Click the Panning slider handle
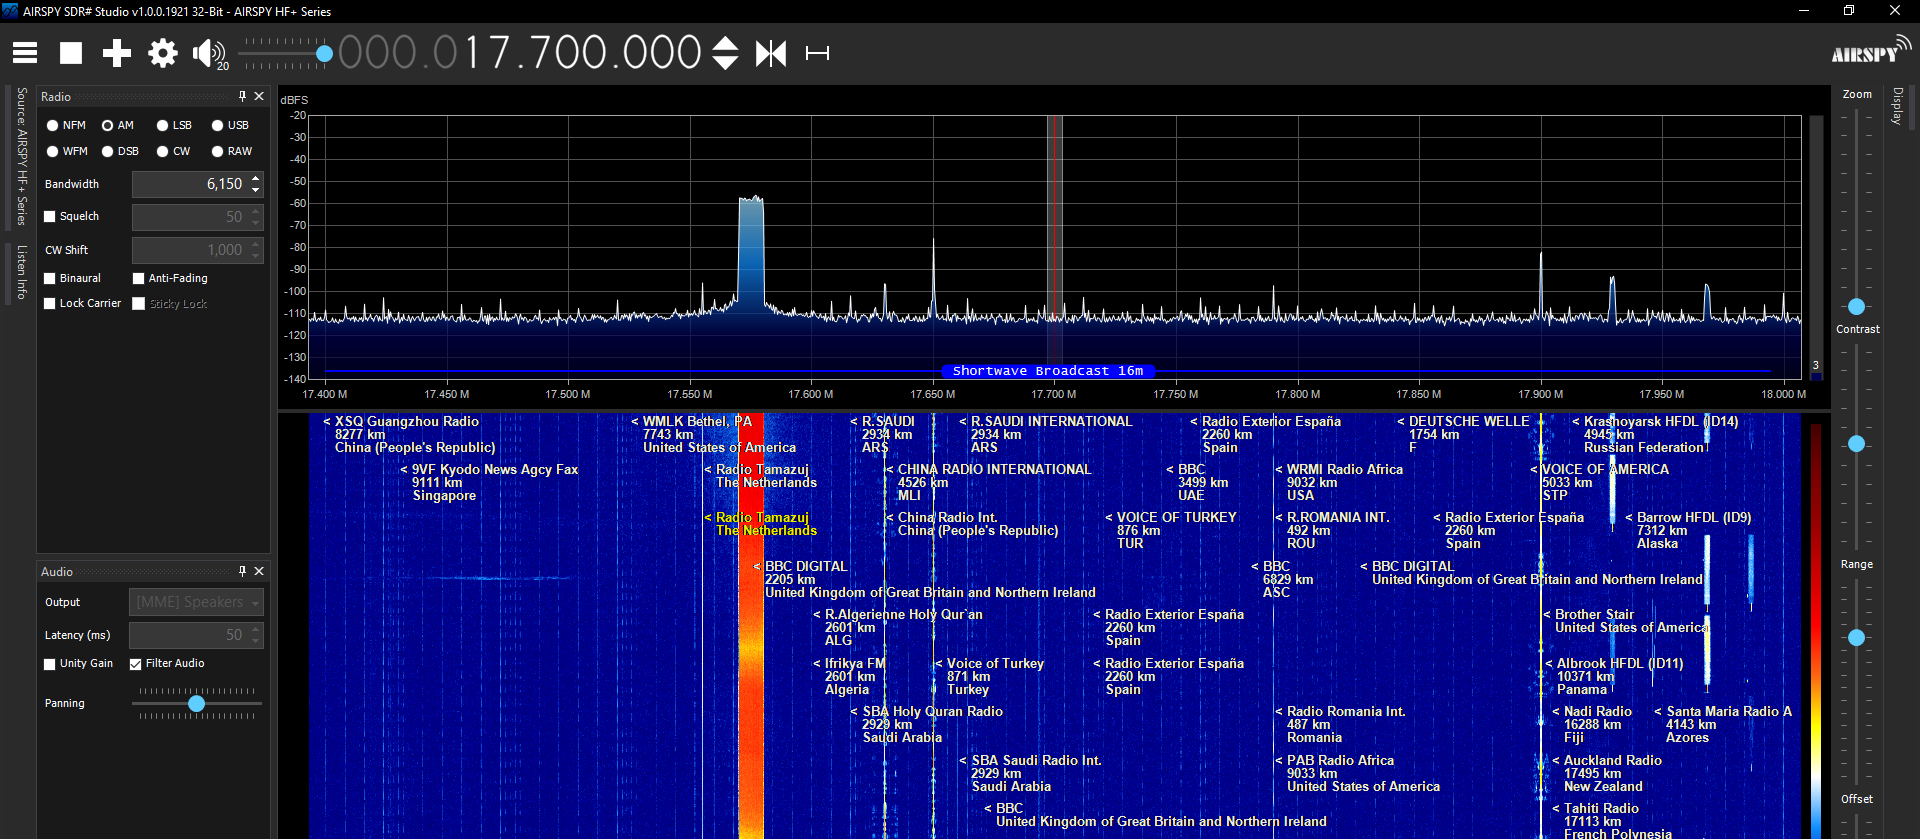This screenshot has width=1920, height=839. pyautogui.click(x=197, y=704)
